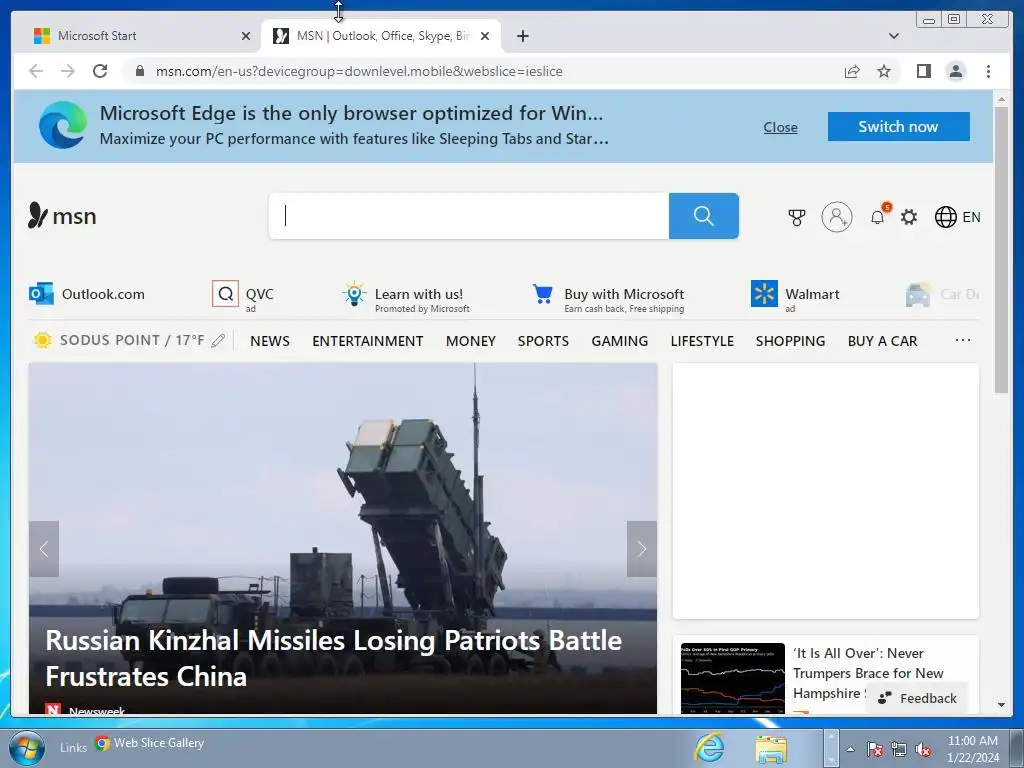Open the Trumpers polling chart thumbnail

tap(733, 678)
